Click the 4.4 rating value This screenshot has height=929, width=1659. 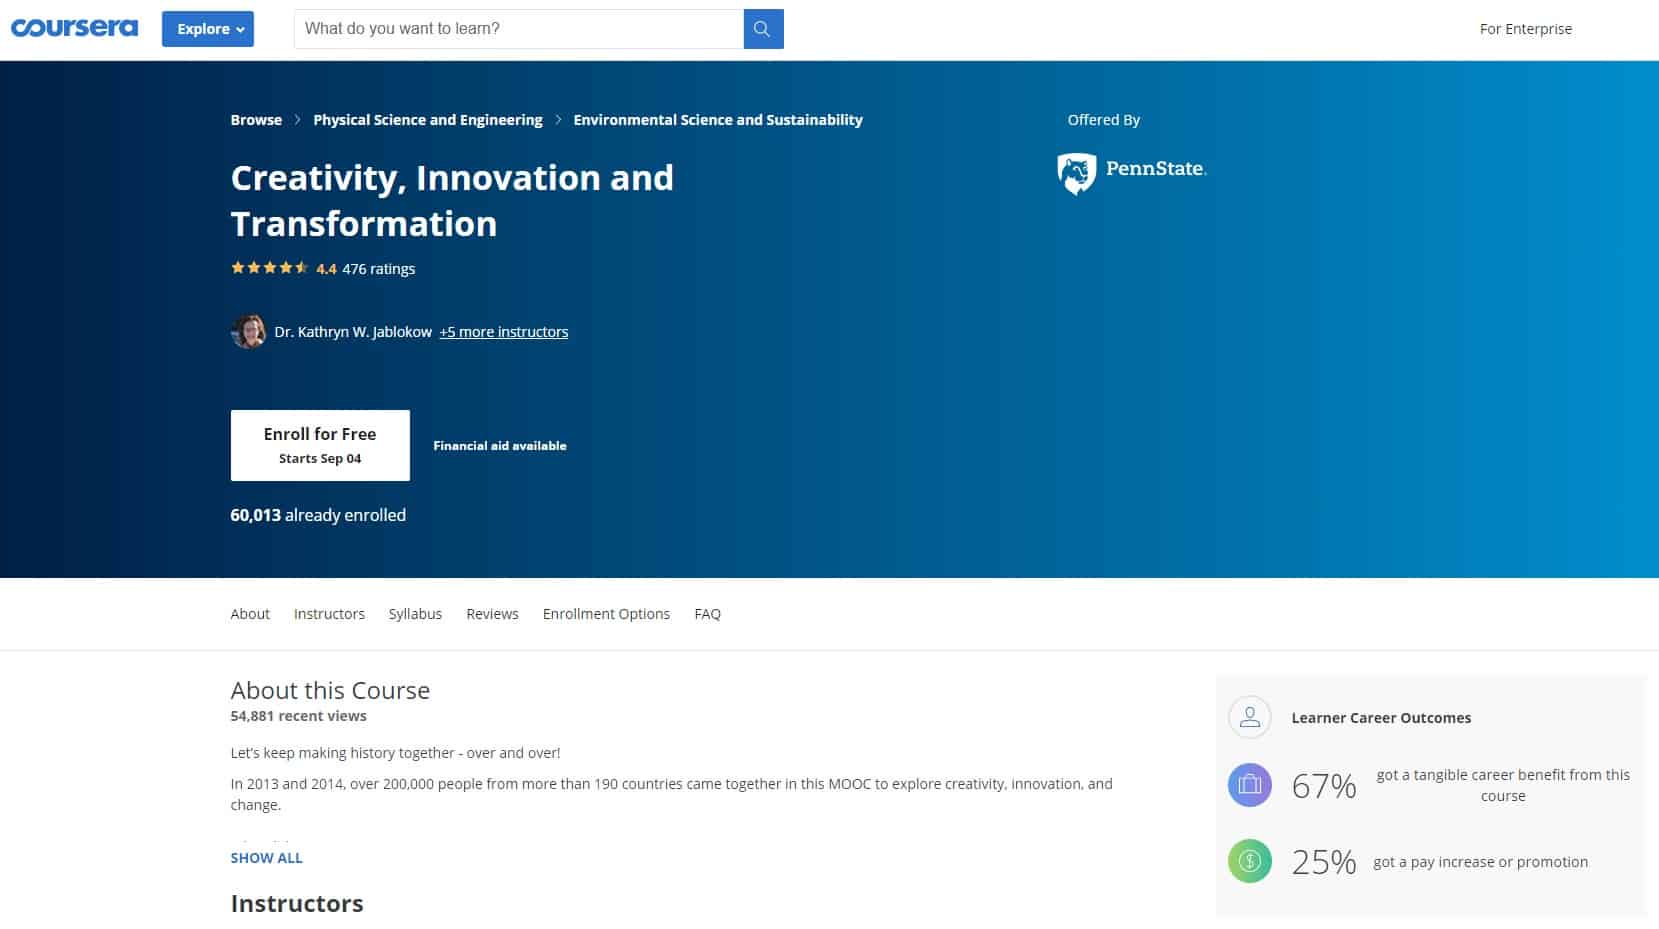pos(326,269)
